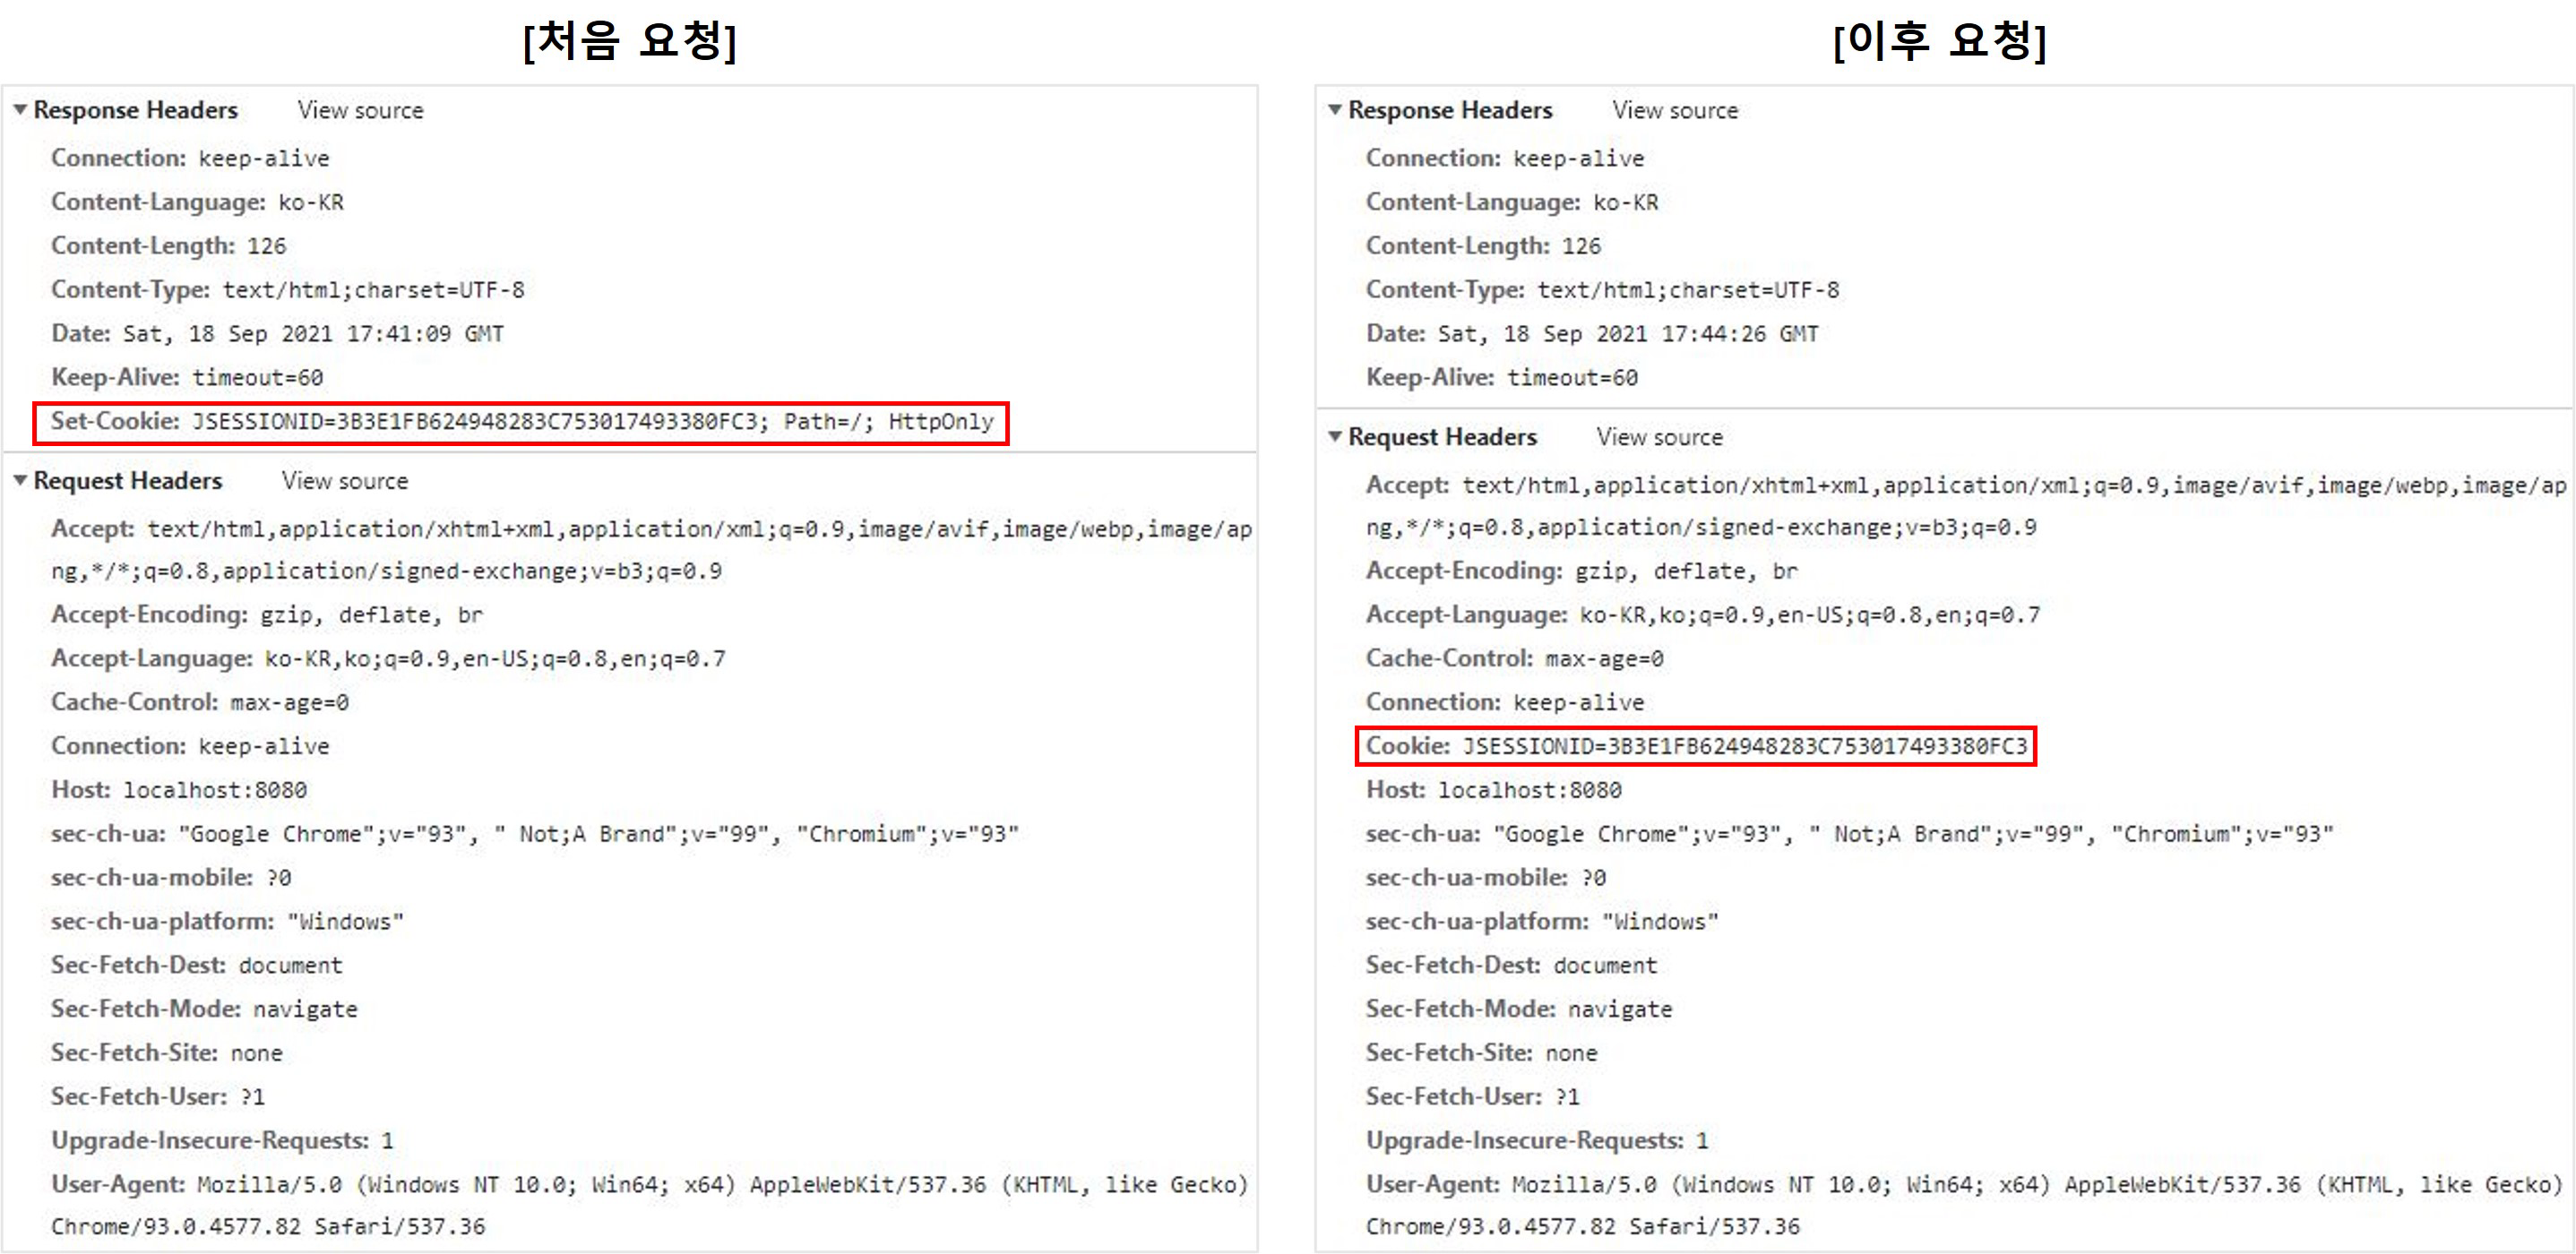Click View source beside left Request Headers

tap(344, 482)
